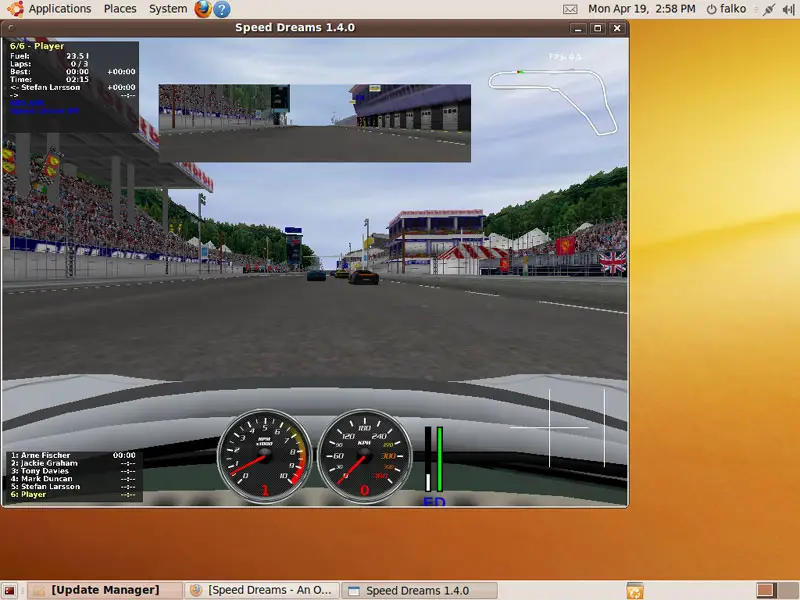Viewport: 800px width, 600px height.
Task: Open the clock showing Mon Apr 19
Action: 641,9
